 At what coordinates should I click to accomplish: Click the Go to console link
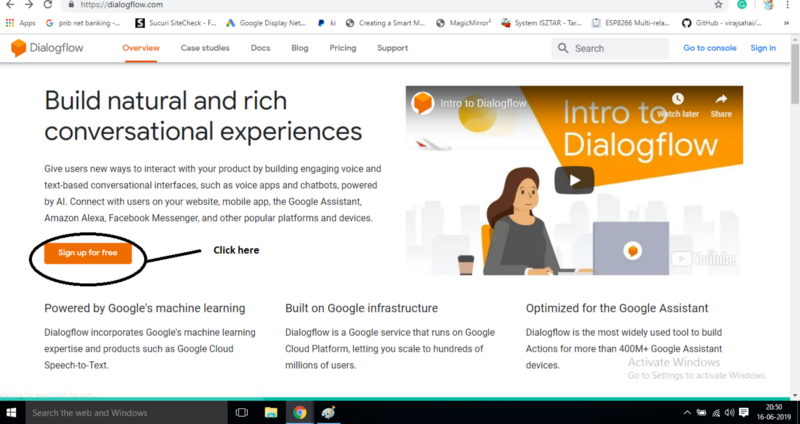[x=710, y=48]
